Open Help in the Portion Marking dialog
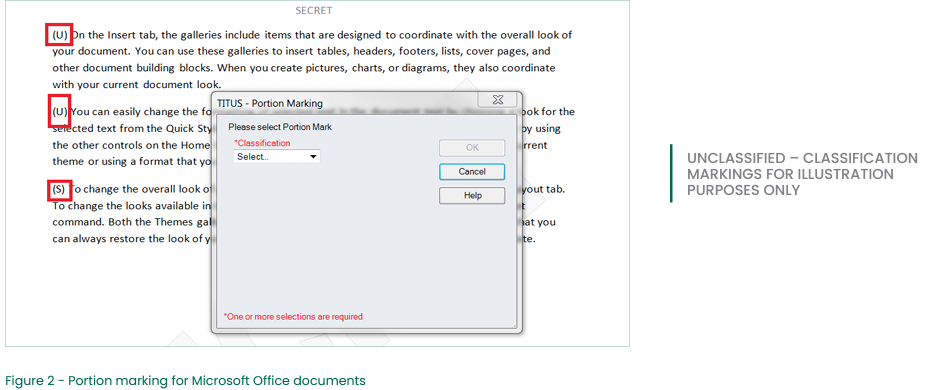Viewport: 927px width, 390px height. pos(472,196)
